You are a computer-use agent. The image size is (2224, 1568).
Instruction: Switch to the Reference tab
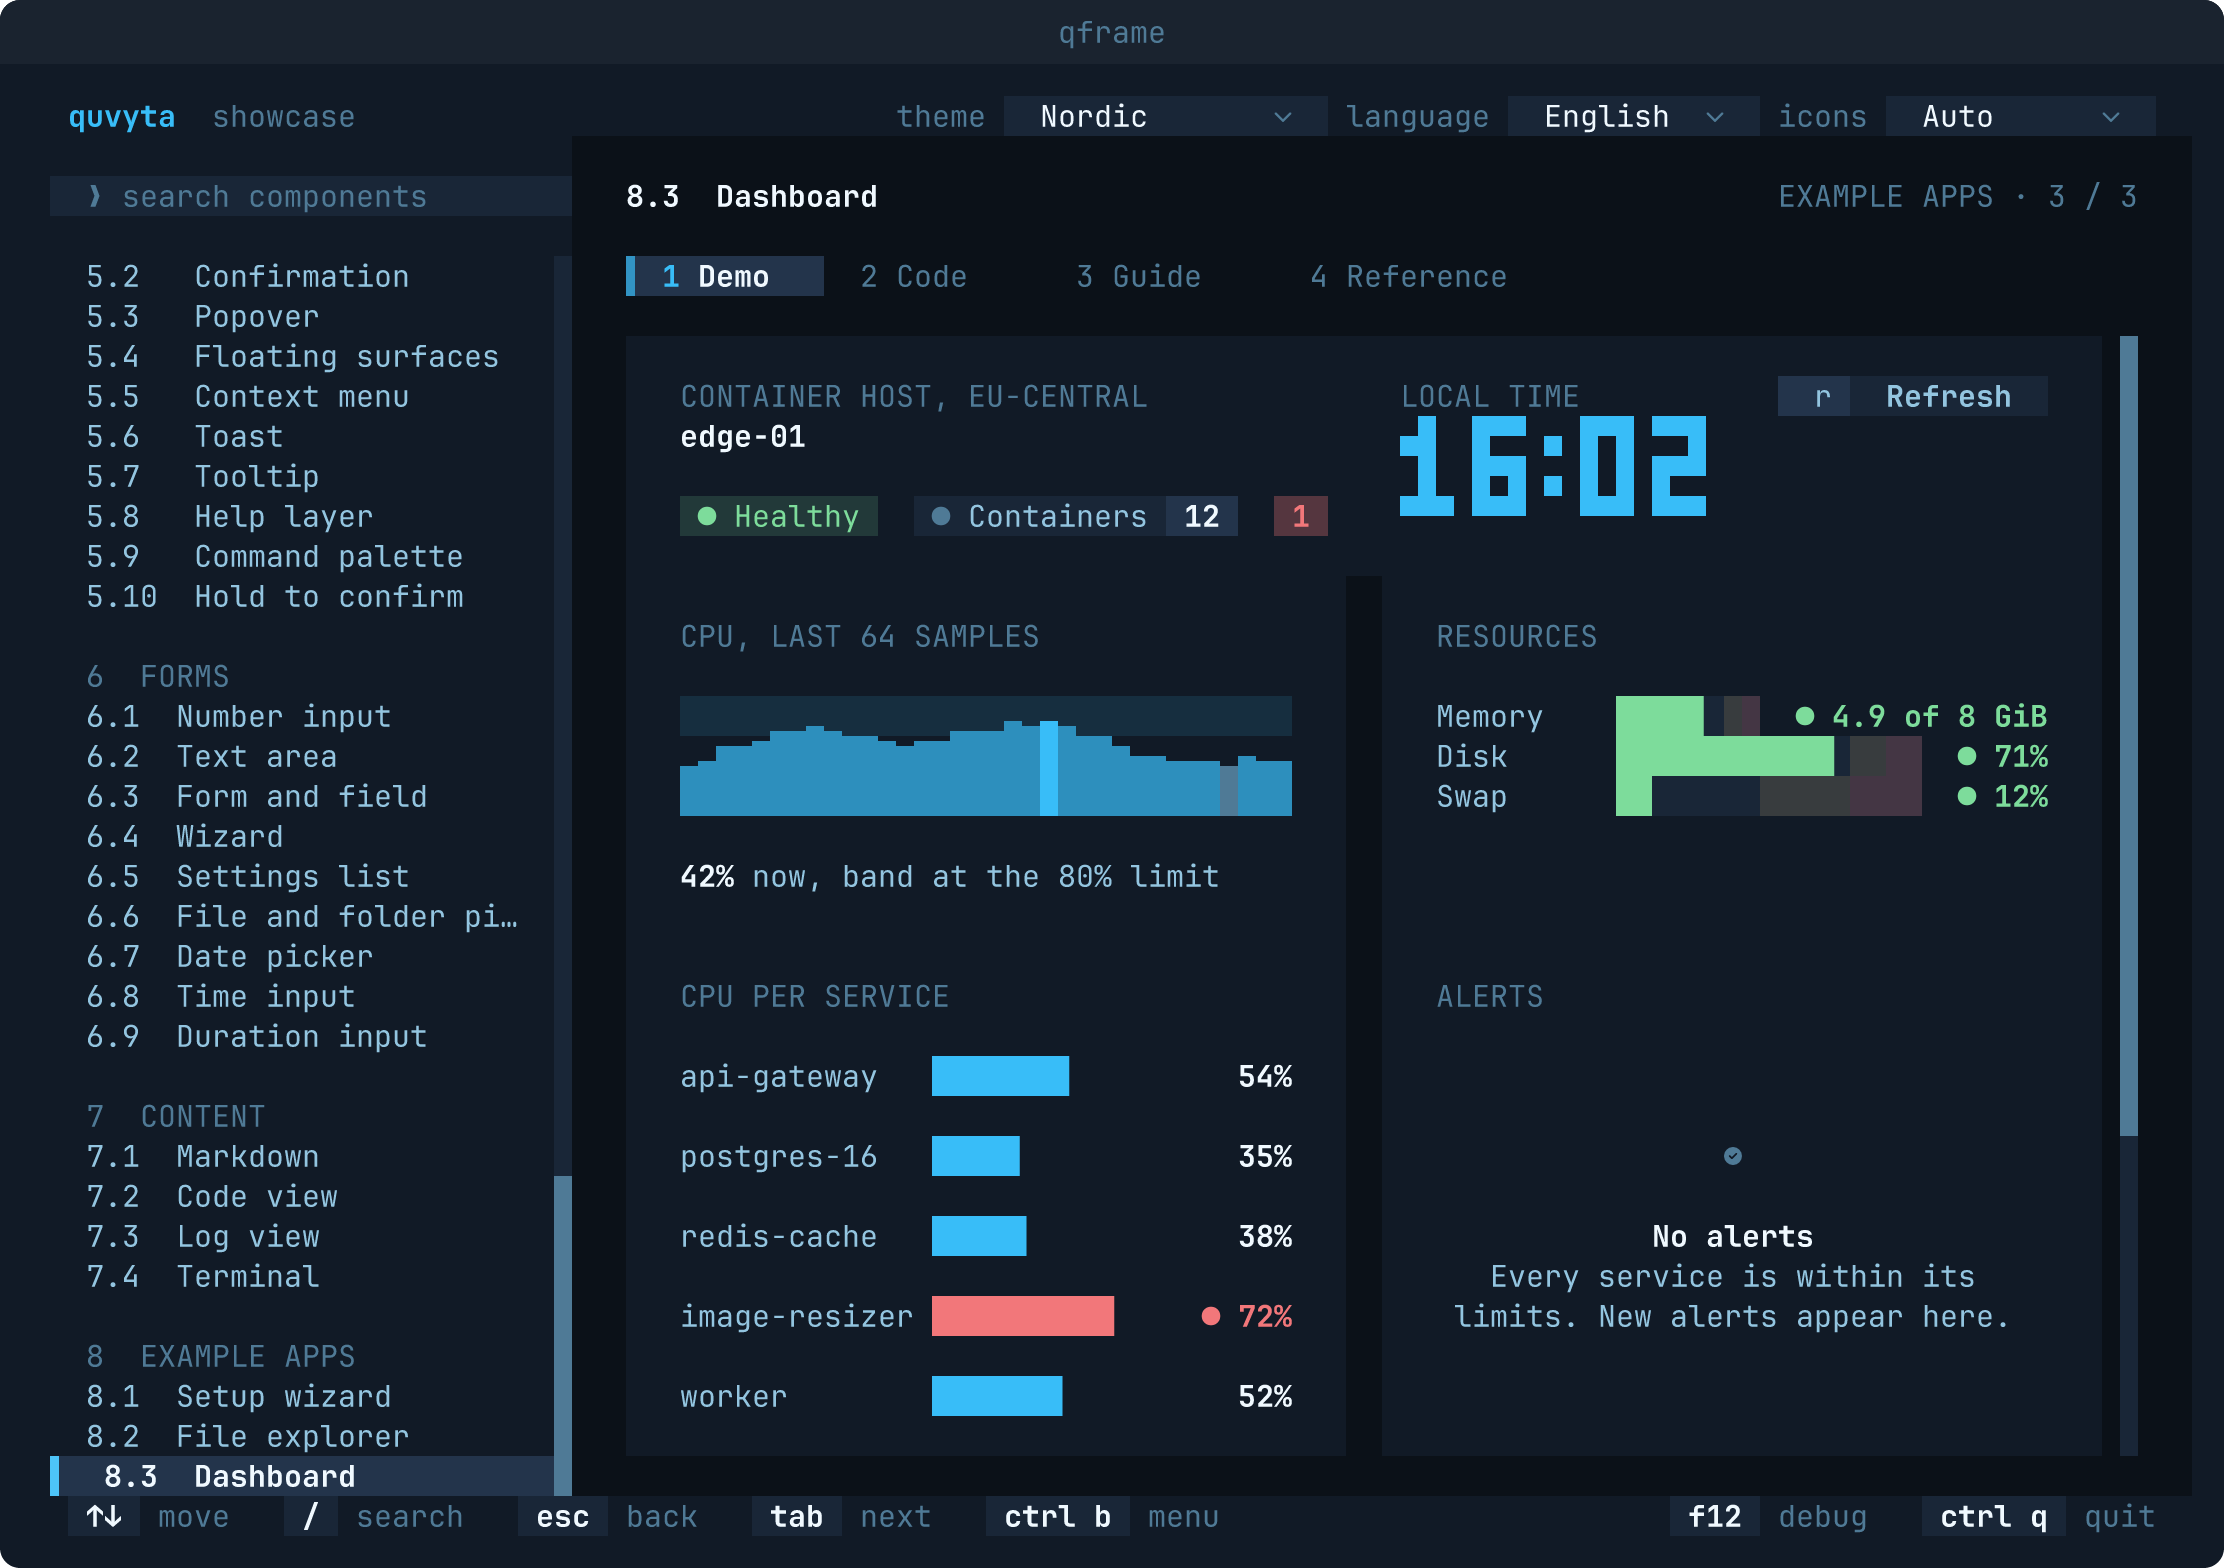pyautogui.click(x=1409, y=276)
